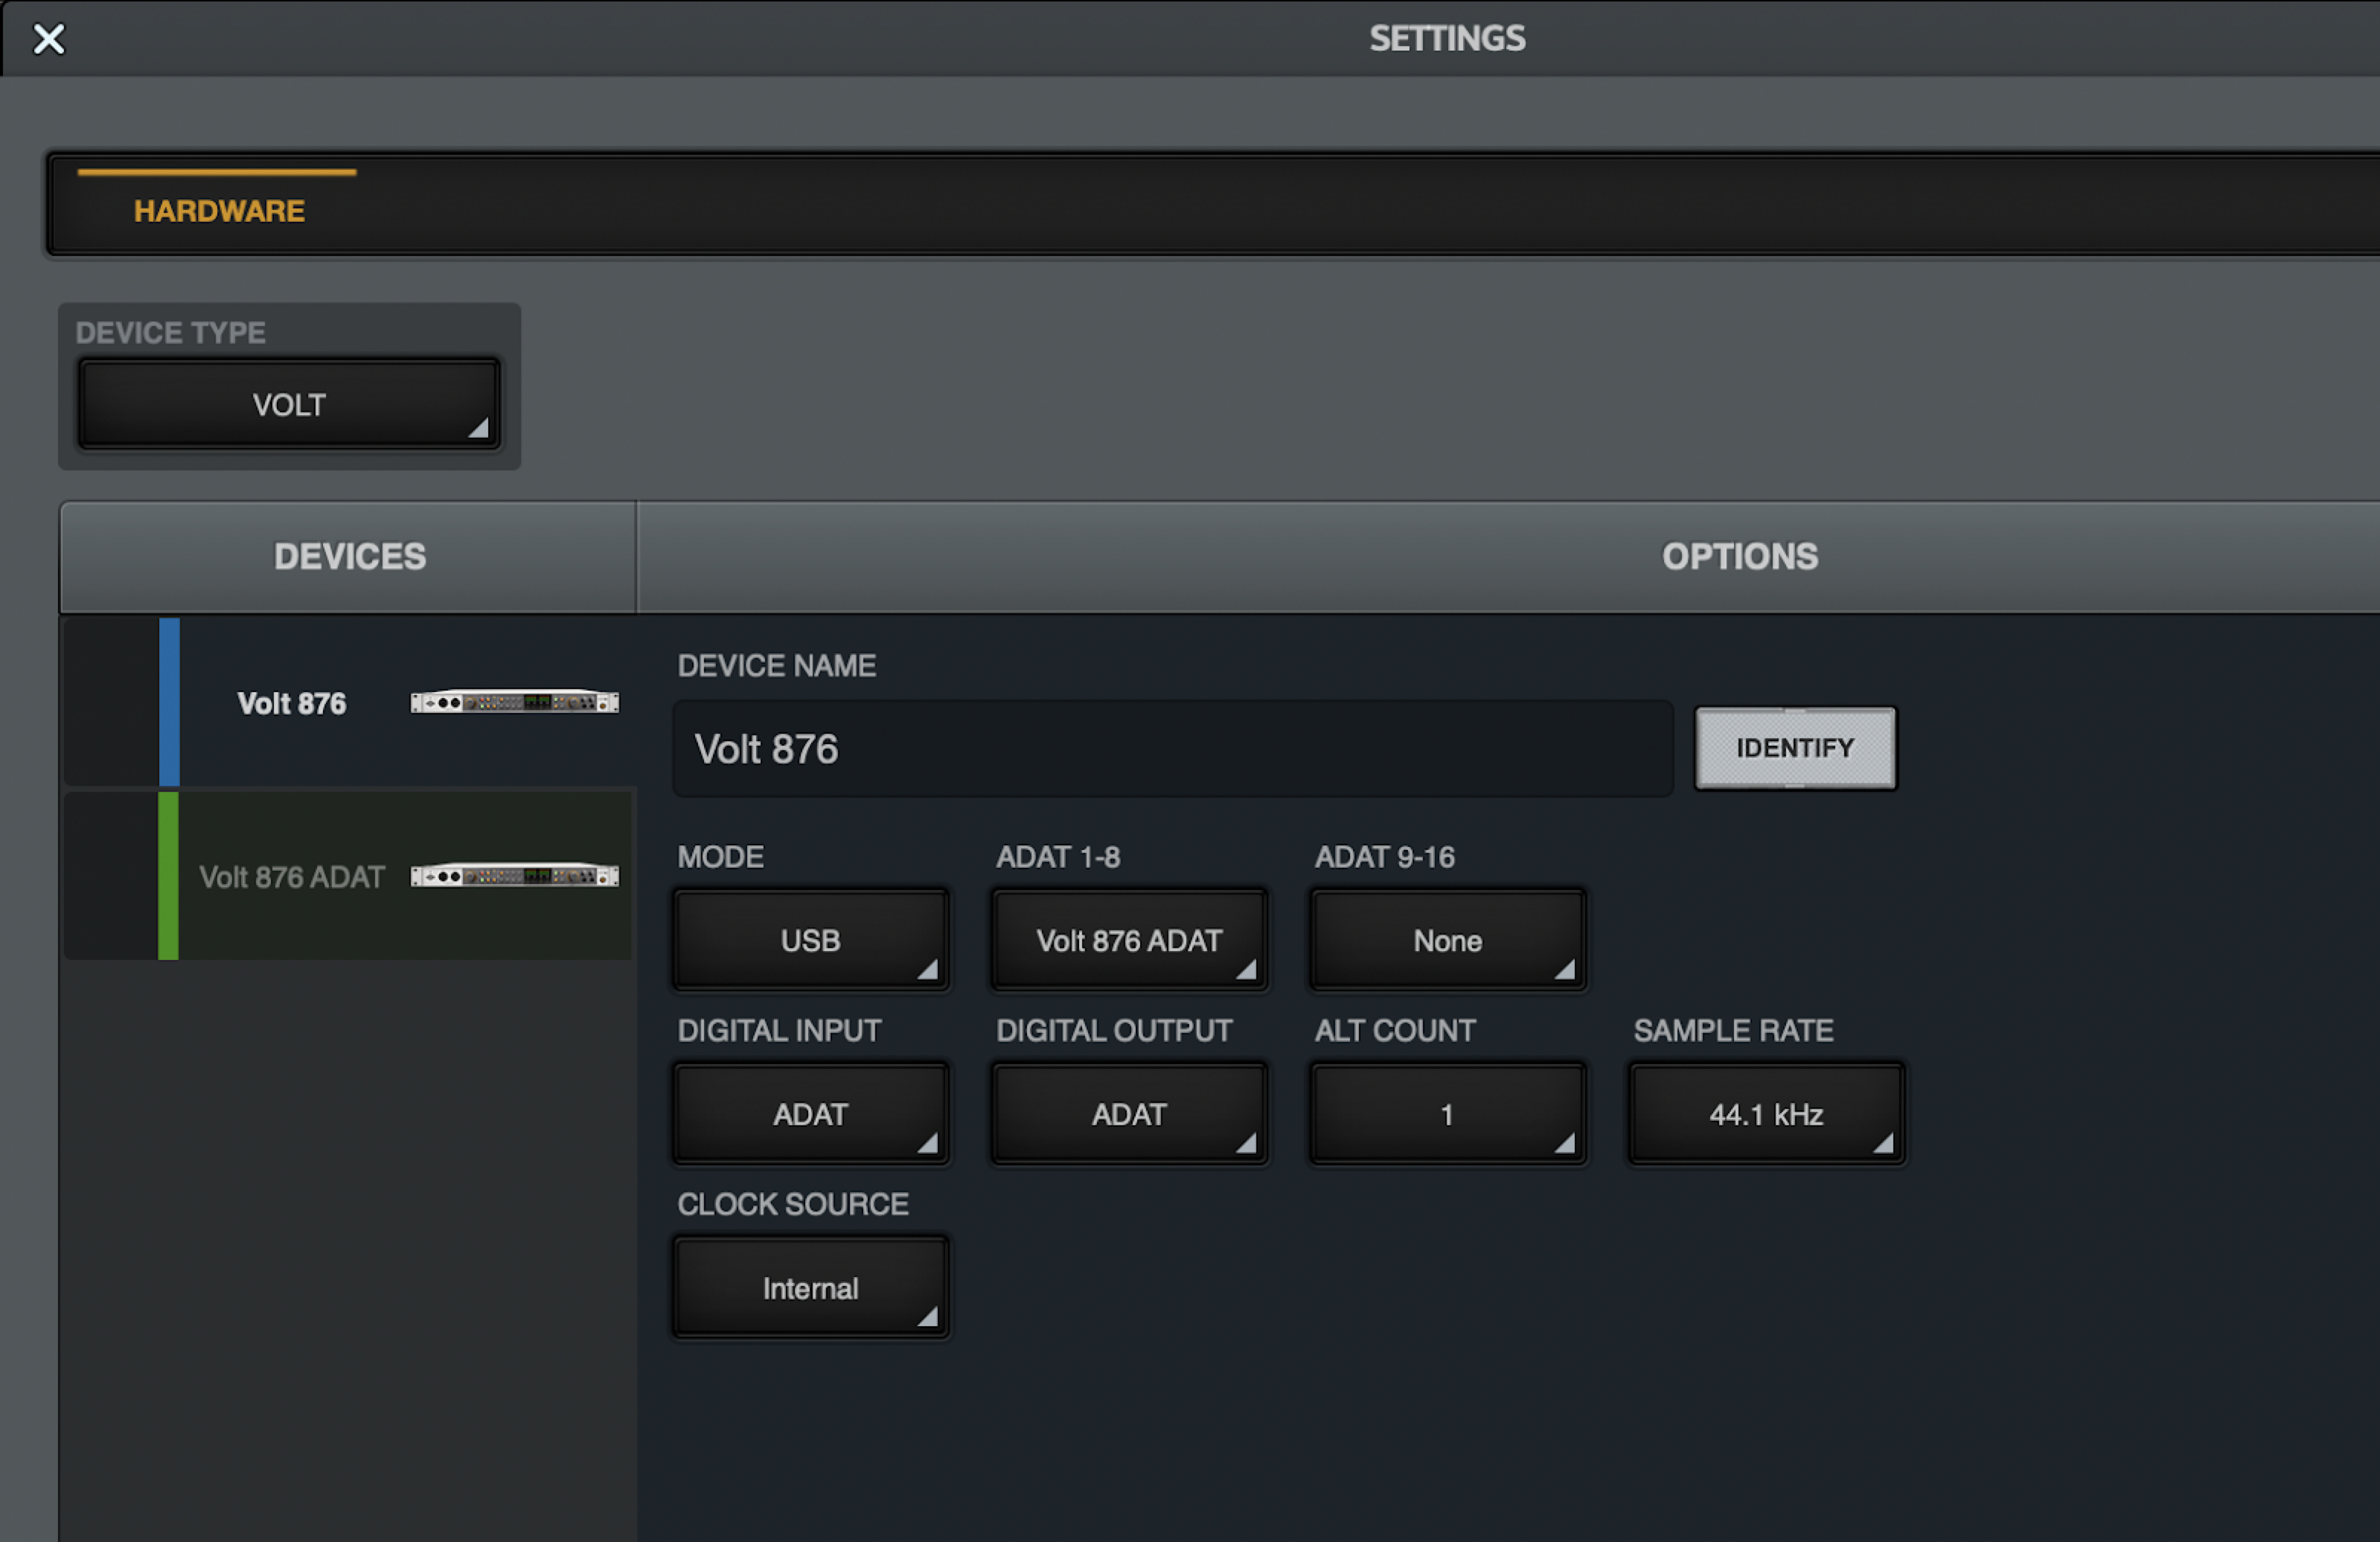This screenshot has height=1542, width=2380.
Task: Change the Alt Count dropdown value
Action: (1447, 1114)
